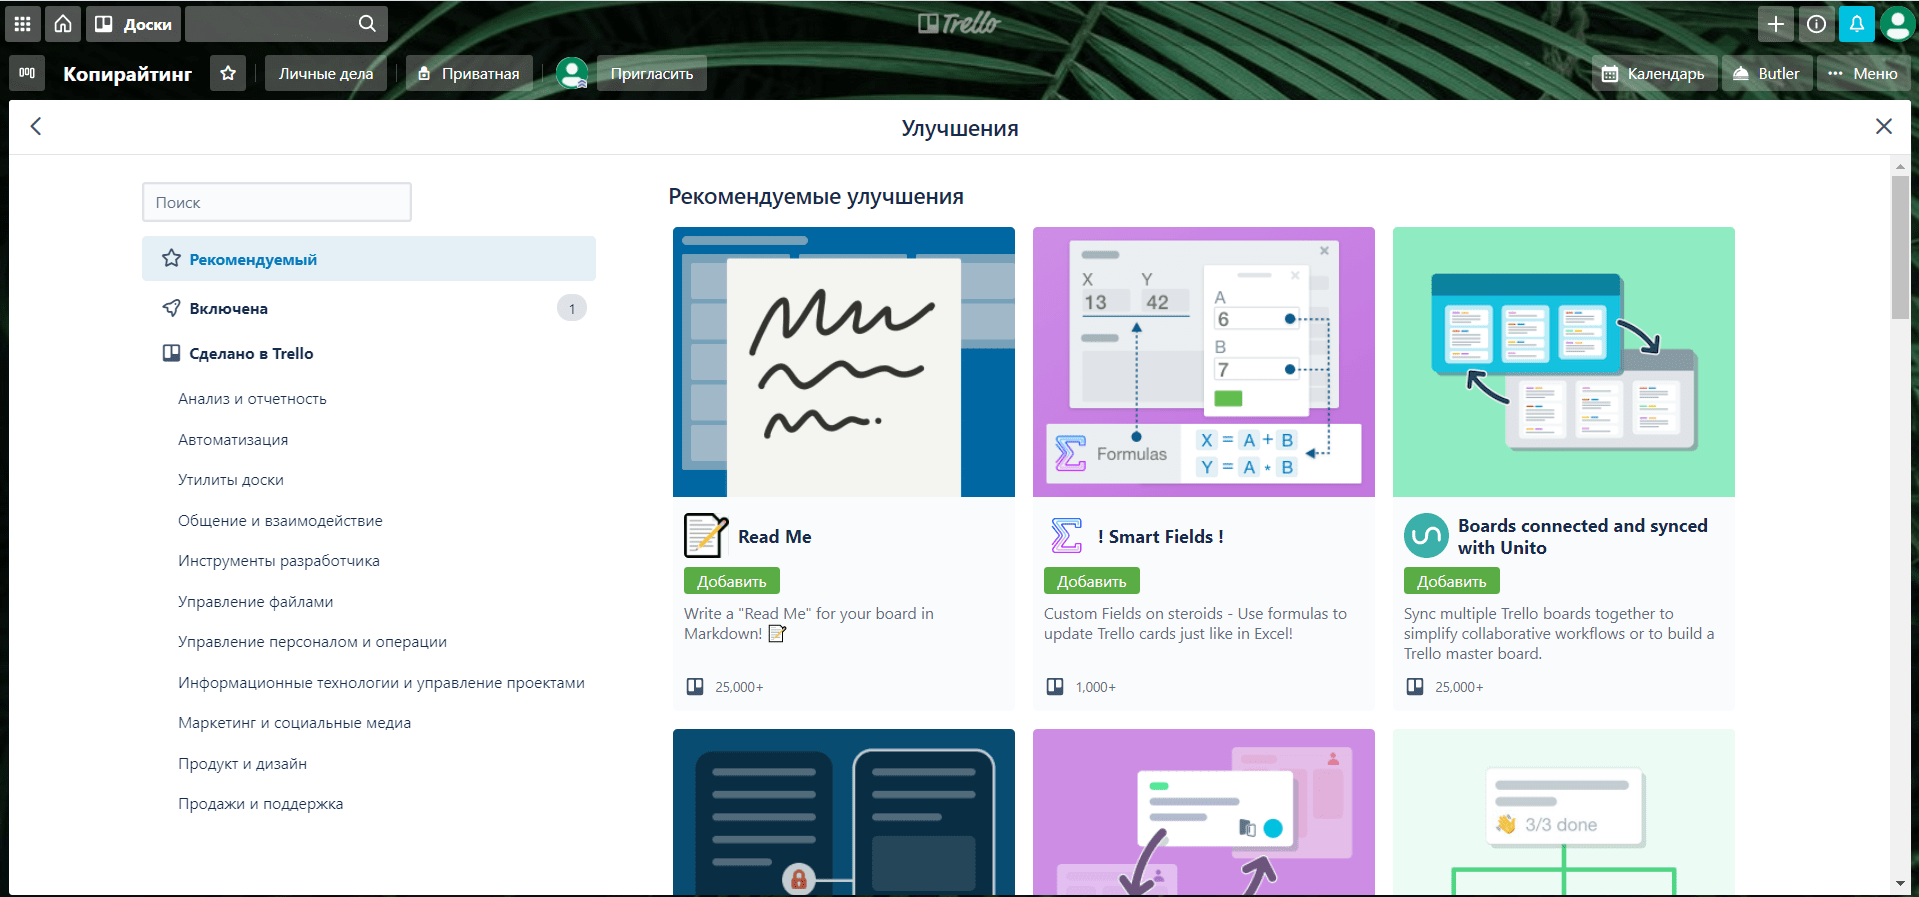Open the Read Me title
1919x897 pixels.
click(775, 537)
